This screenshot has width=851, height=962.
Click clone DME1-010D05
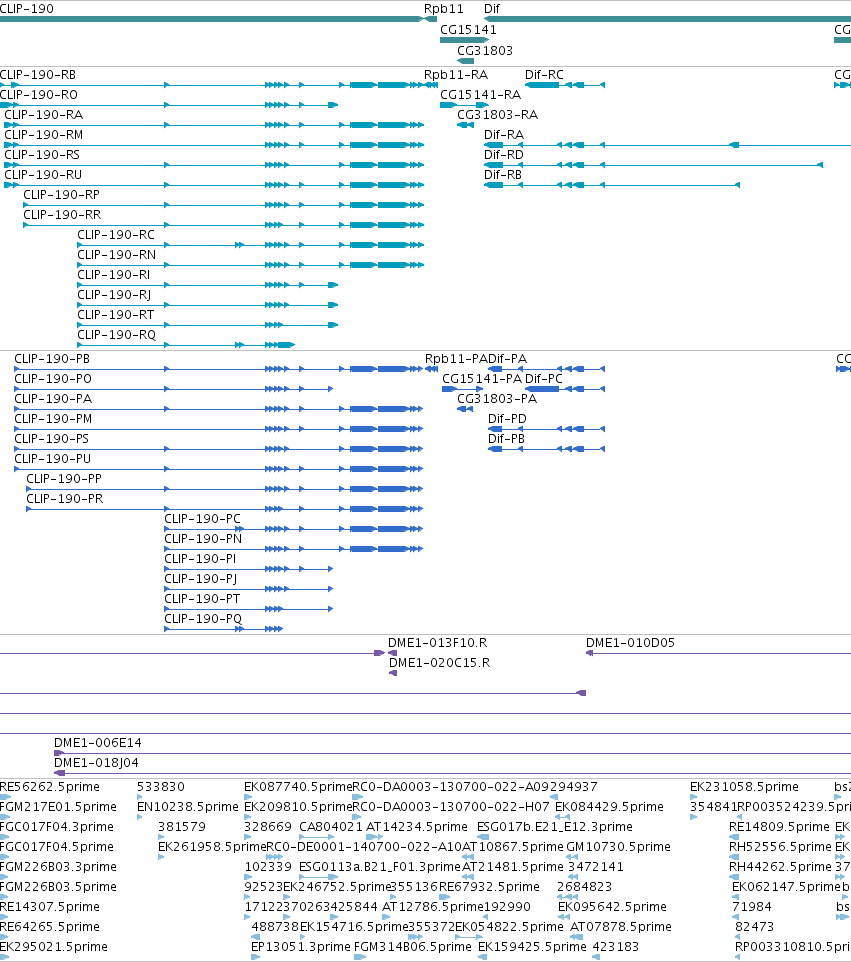click(x=630, y=643)
